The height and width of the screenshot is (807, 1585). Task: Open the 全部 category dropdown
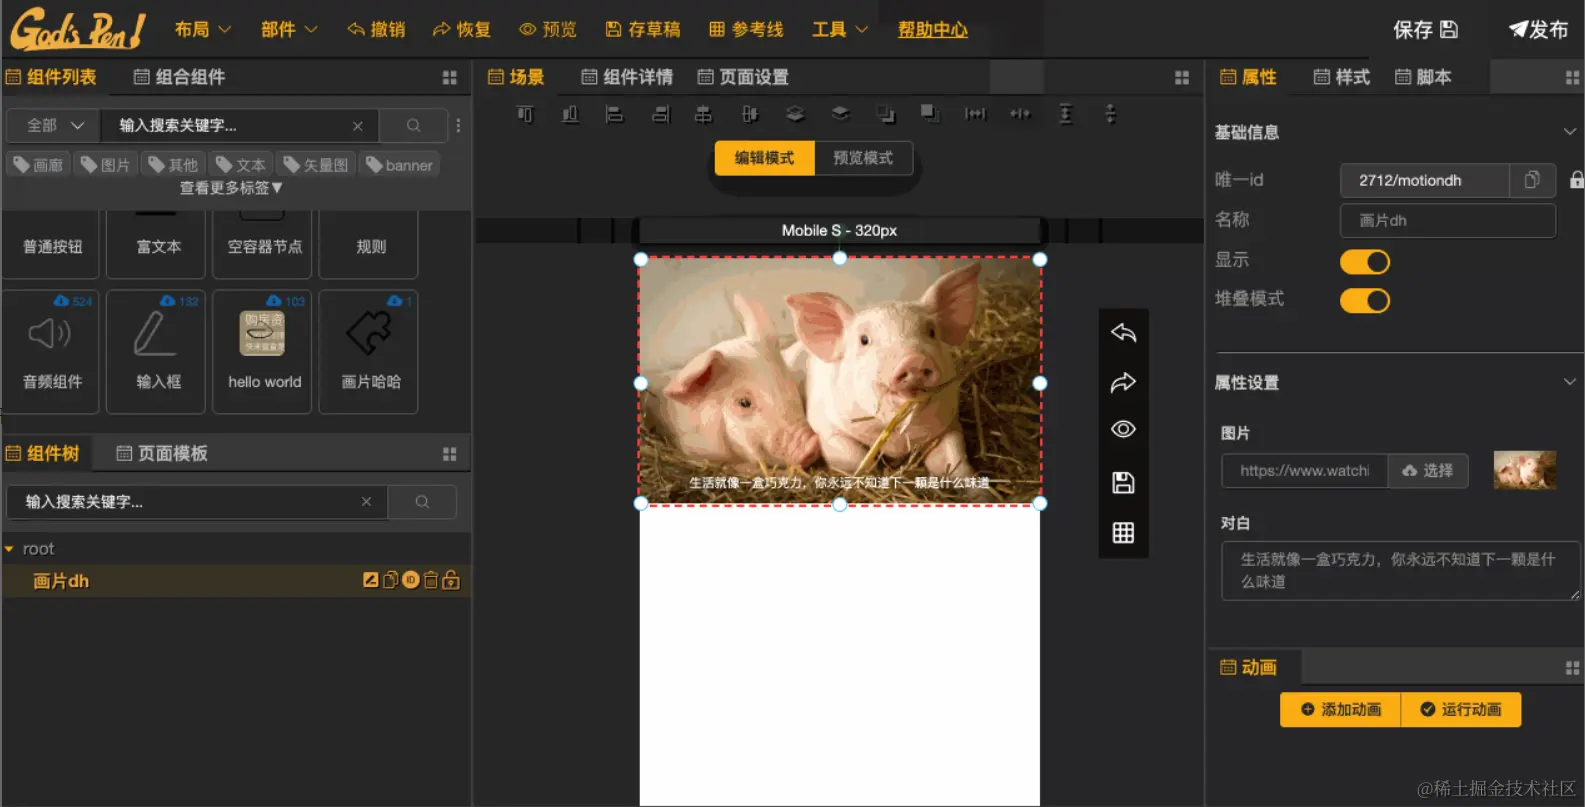pos(54,125)
